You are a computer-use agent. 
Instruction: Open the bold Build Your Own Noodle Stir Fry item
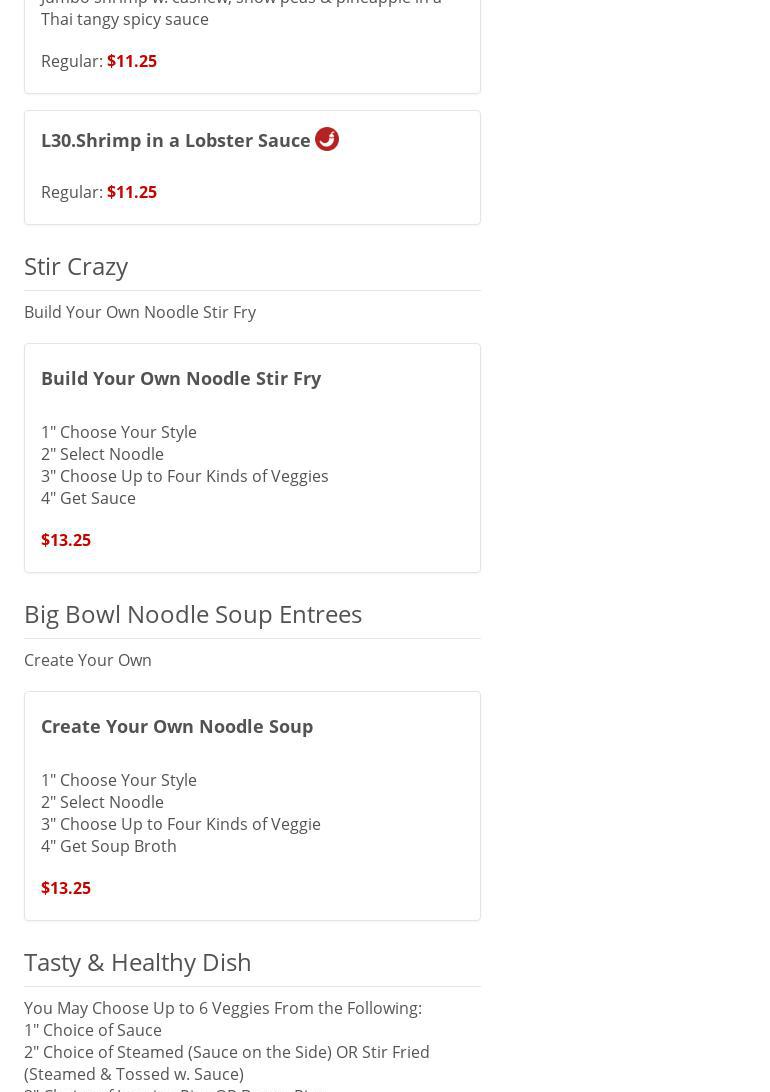coord(181,378)
